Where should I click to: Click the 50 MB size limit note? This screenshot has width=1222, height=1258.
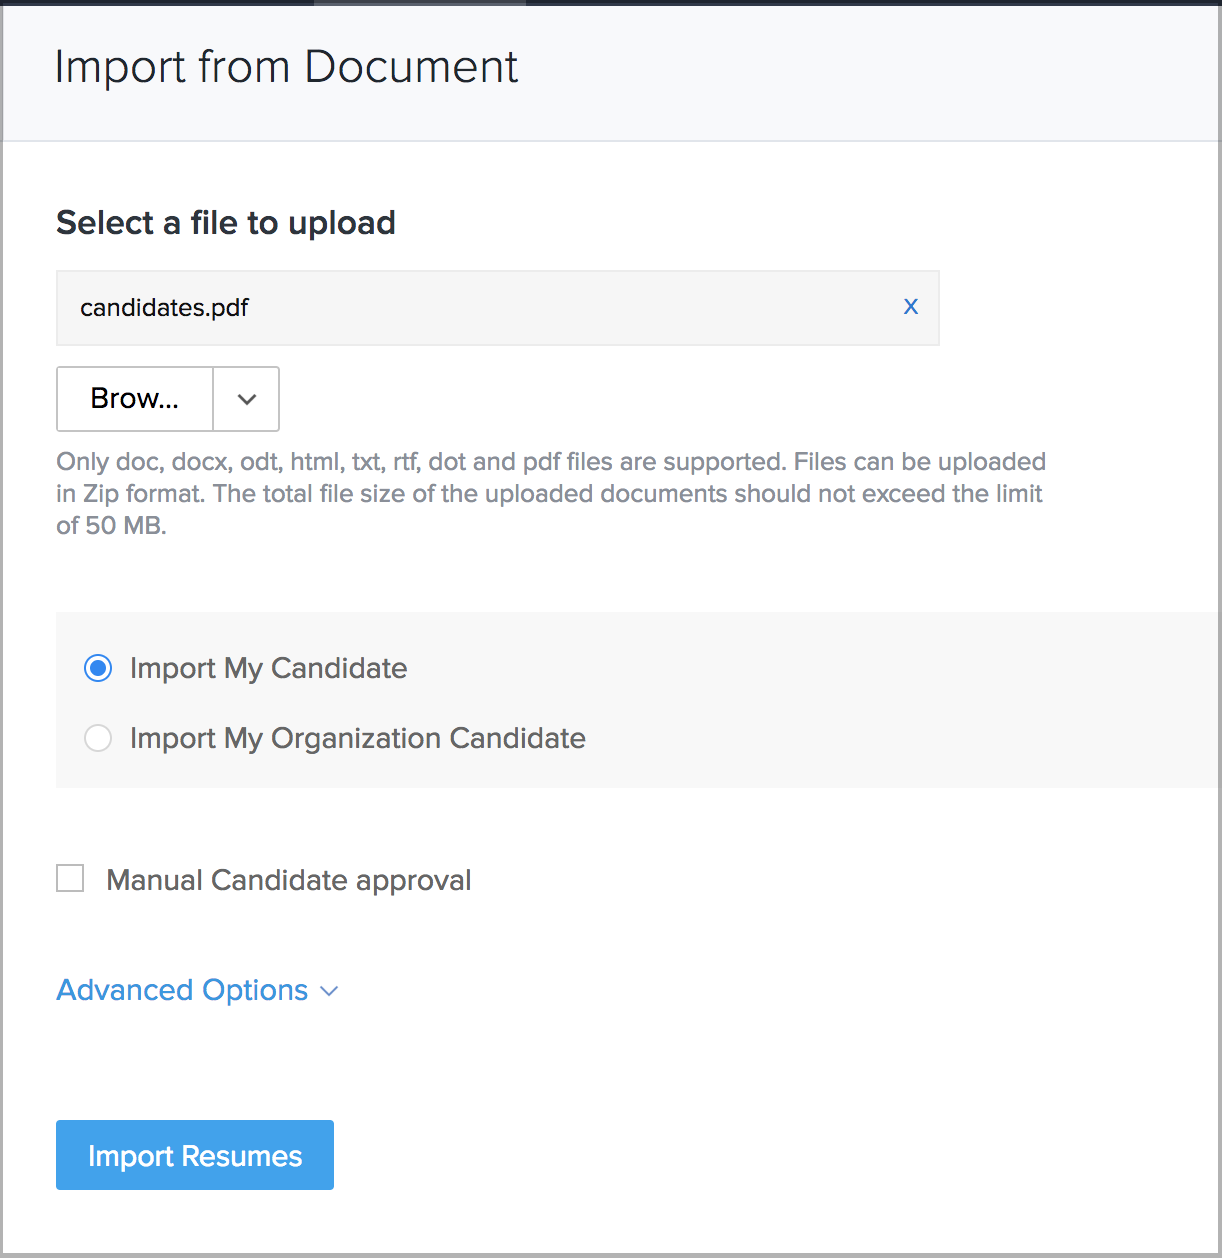(111, 525)
